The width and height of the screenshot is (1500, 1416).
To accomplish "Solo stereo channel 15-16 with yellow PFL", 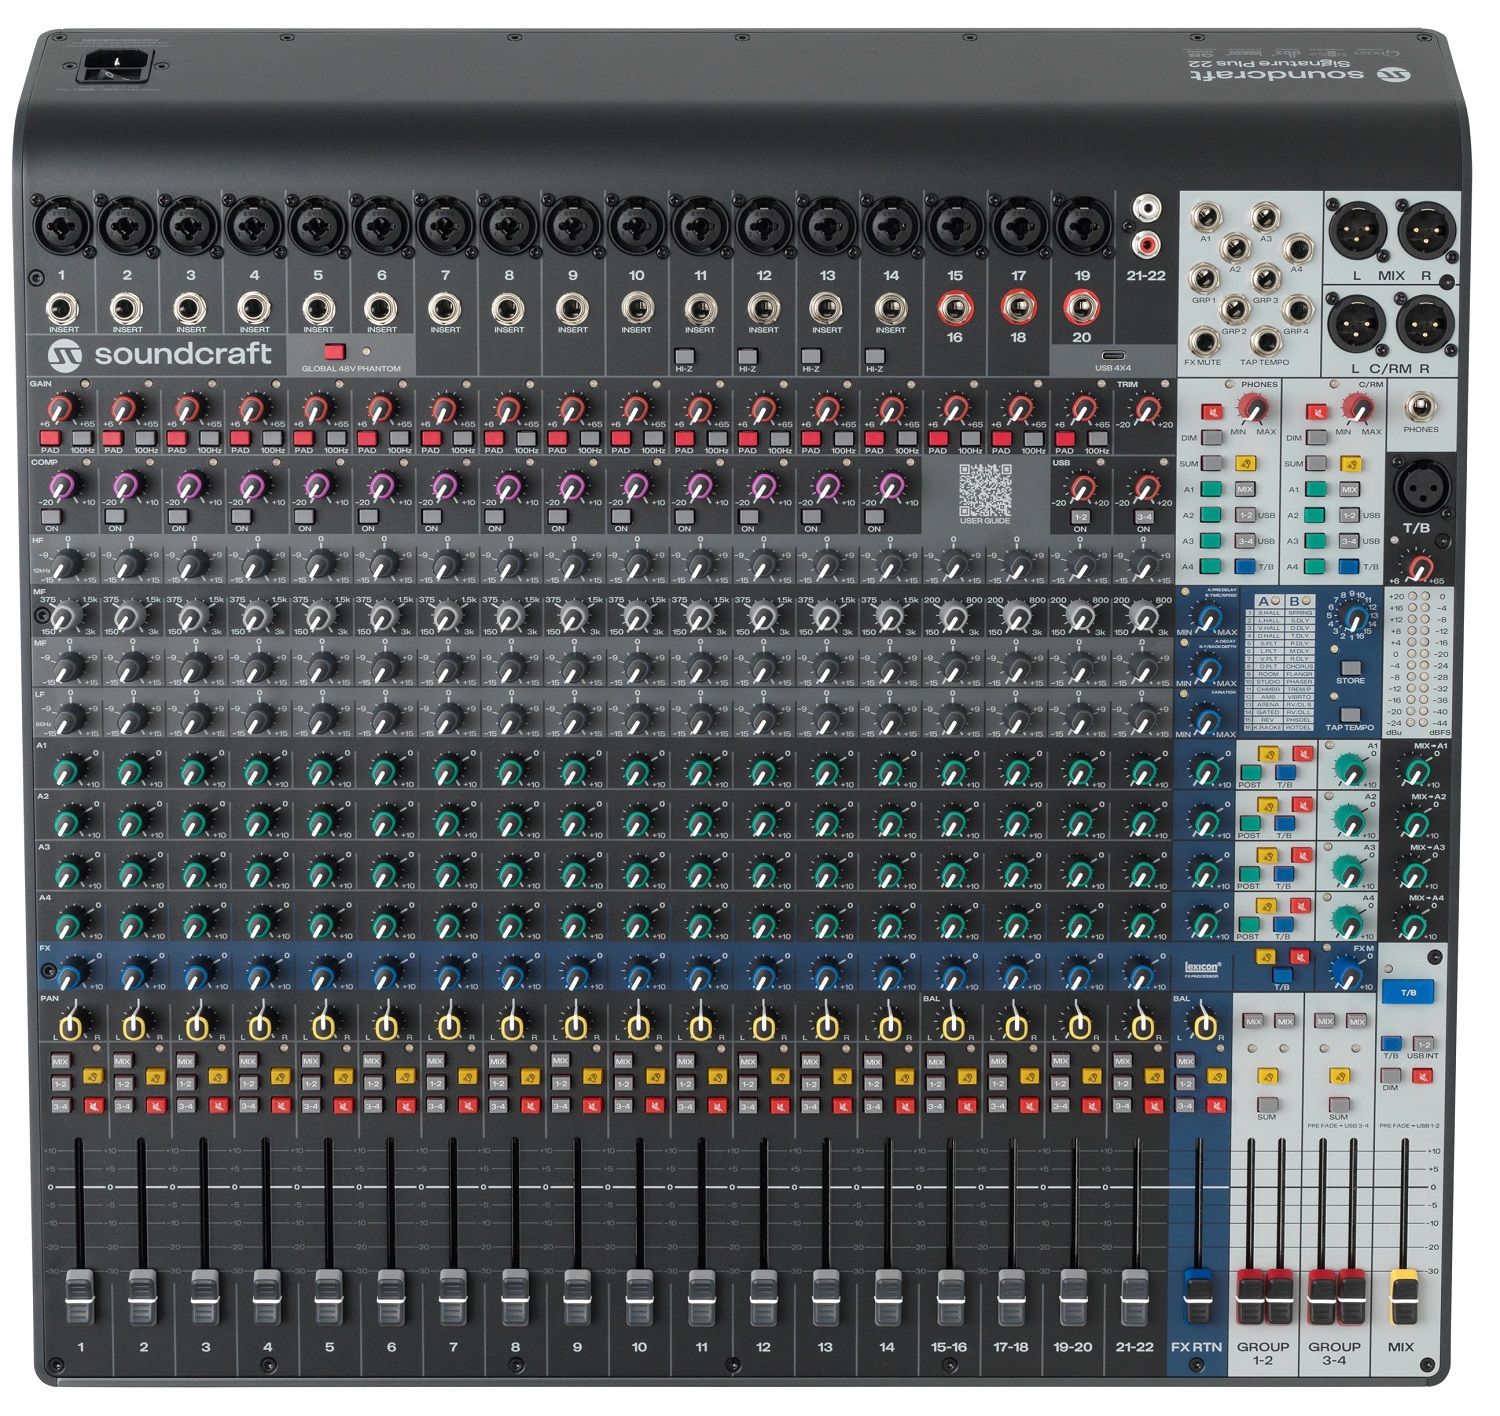I will pyautogui.click(x=967, y=1077).
